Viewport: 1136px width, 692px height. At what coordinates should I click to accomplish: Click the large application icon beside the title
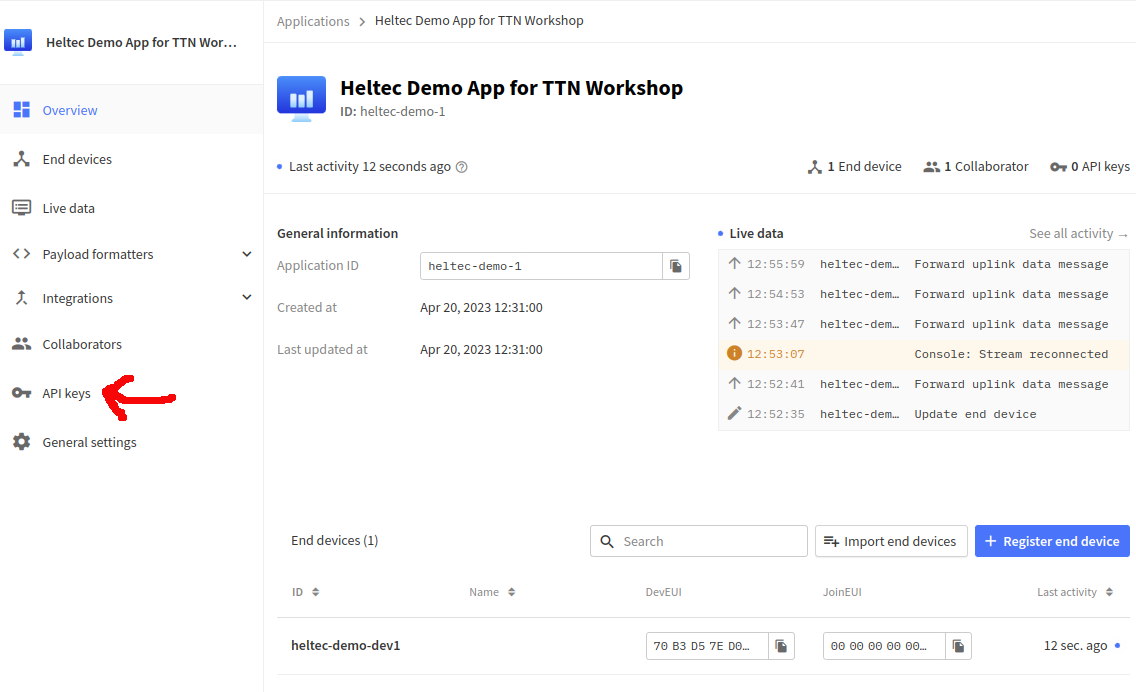point(301,99)
